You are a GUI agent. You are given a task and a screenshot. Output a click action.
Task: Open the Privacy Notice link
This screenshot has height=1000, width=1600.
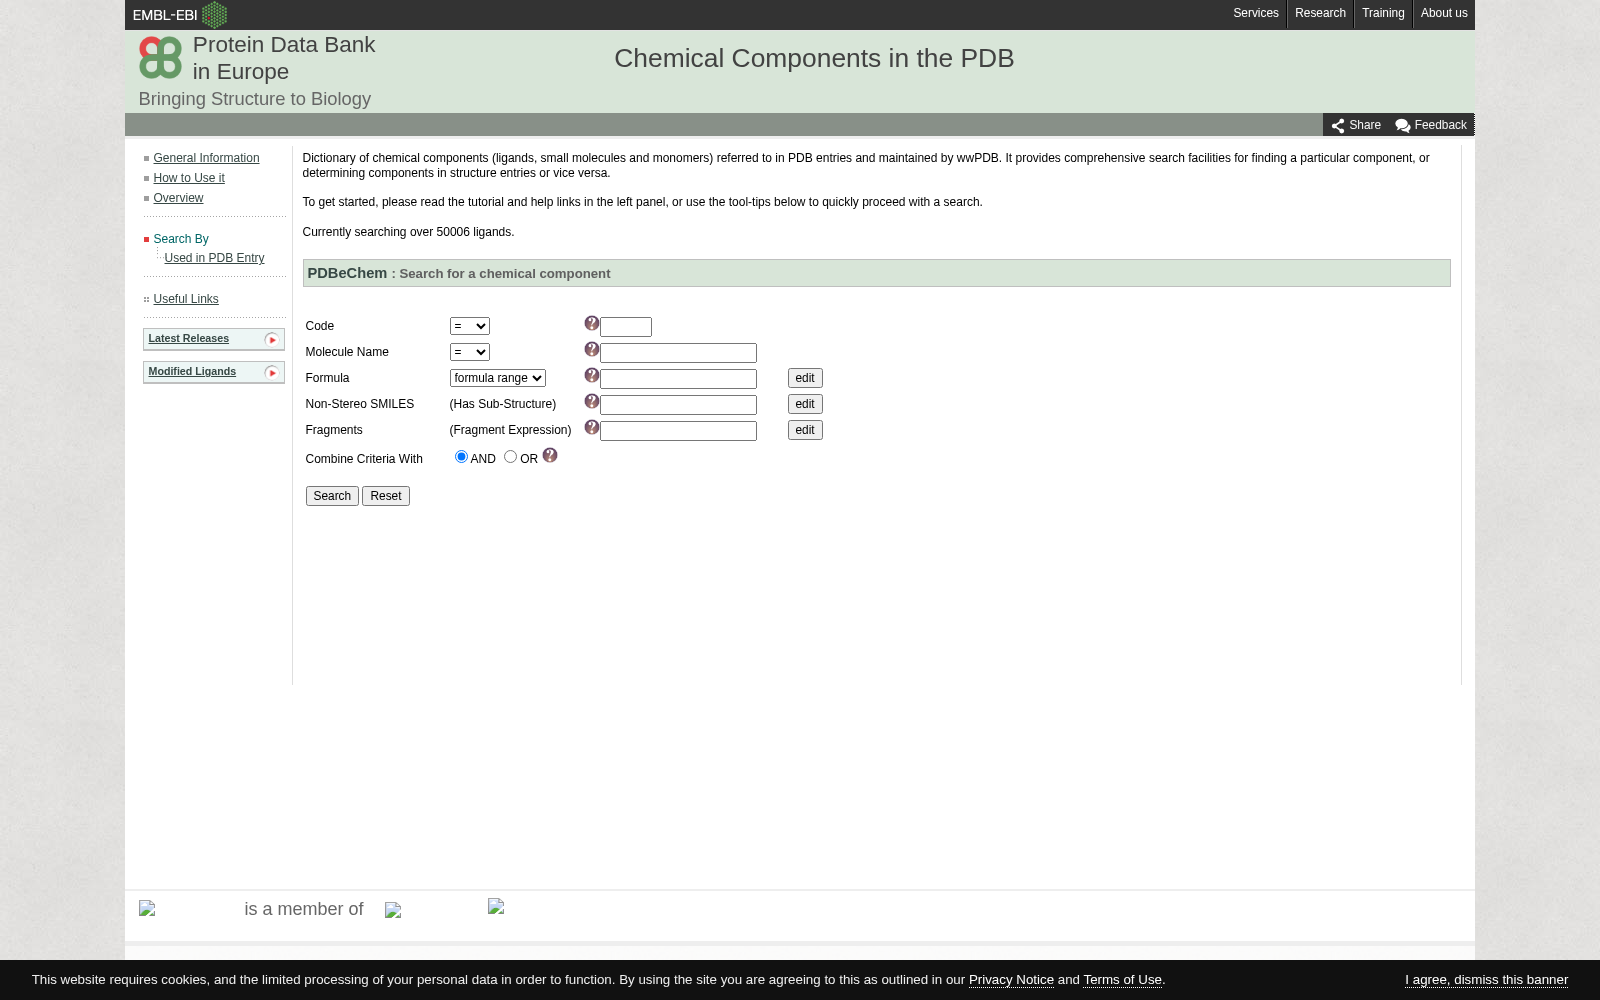[1011, 980]
